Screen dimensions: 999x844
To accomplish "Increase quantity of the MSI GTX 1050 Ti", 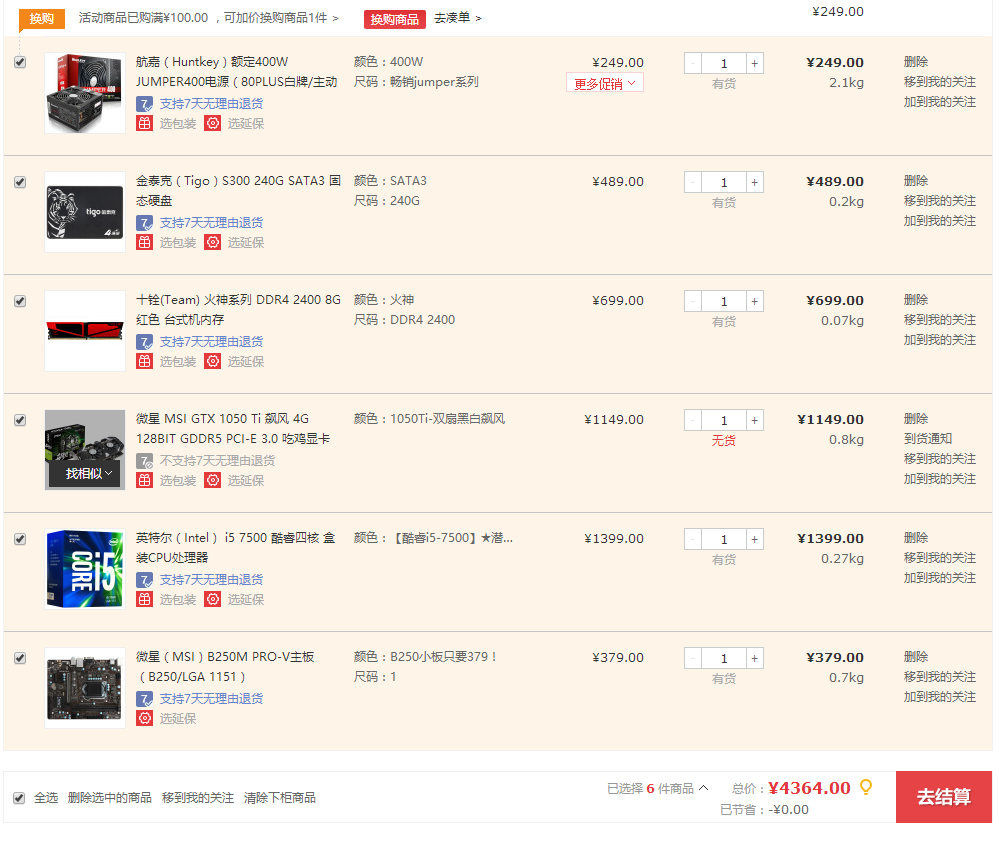I will 754,420.
